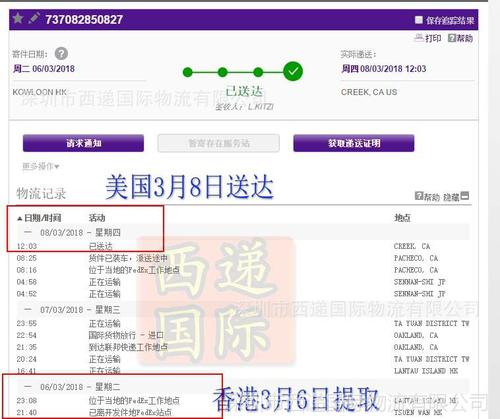Sort by the 日期/时间 column header
This screenshot has height=419, width=500.
39,218
